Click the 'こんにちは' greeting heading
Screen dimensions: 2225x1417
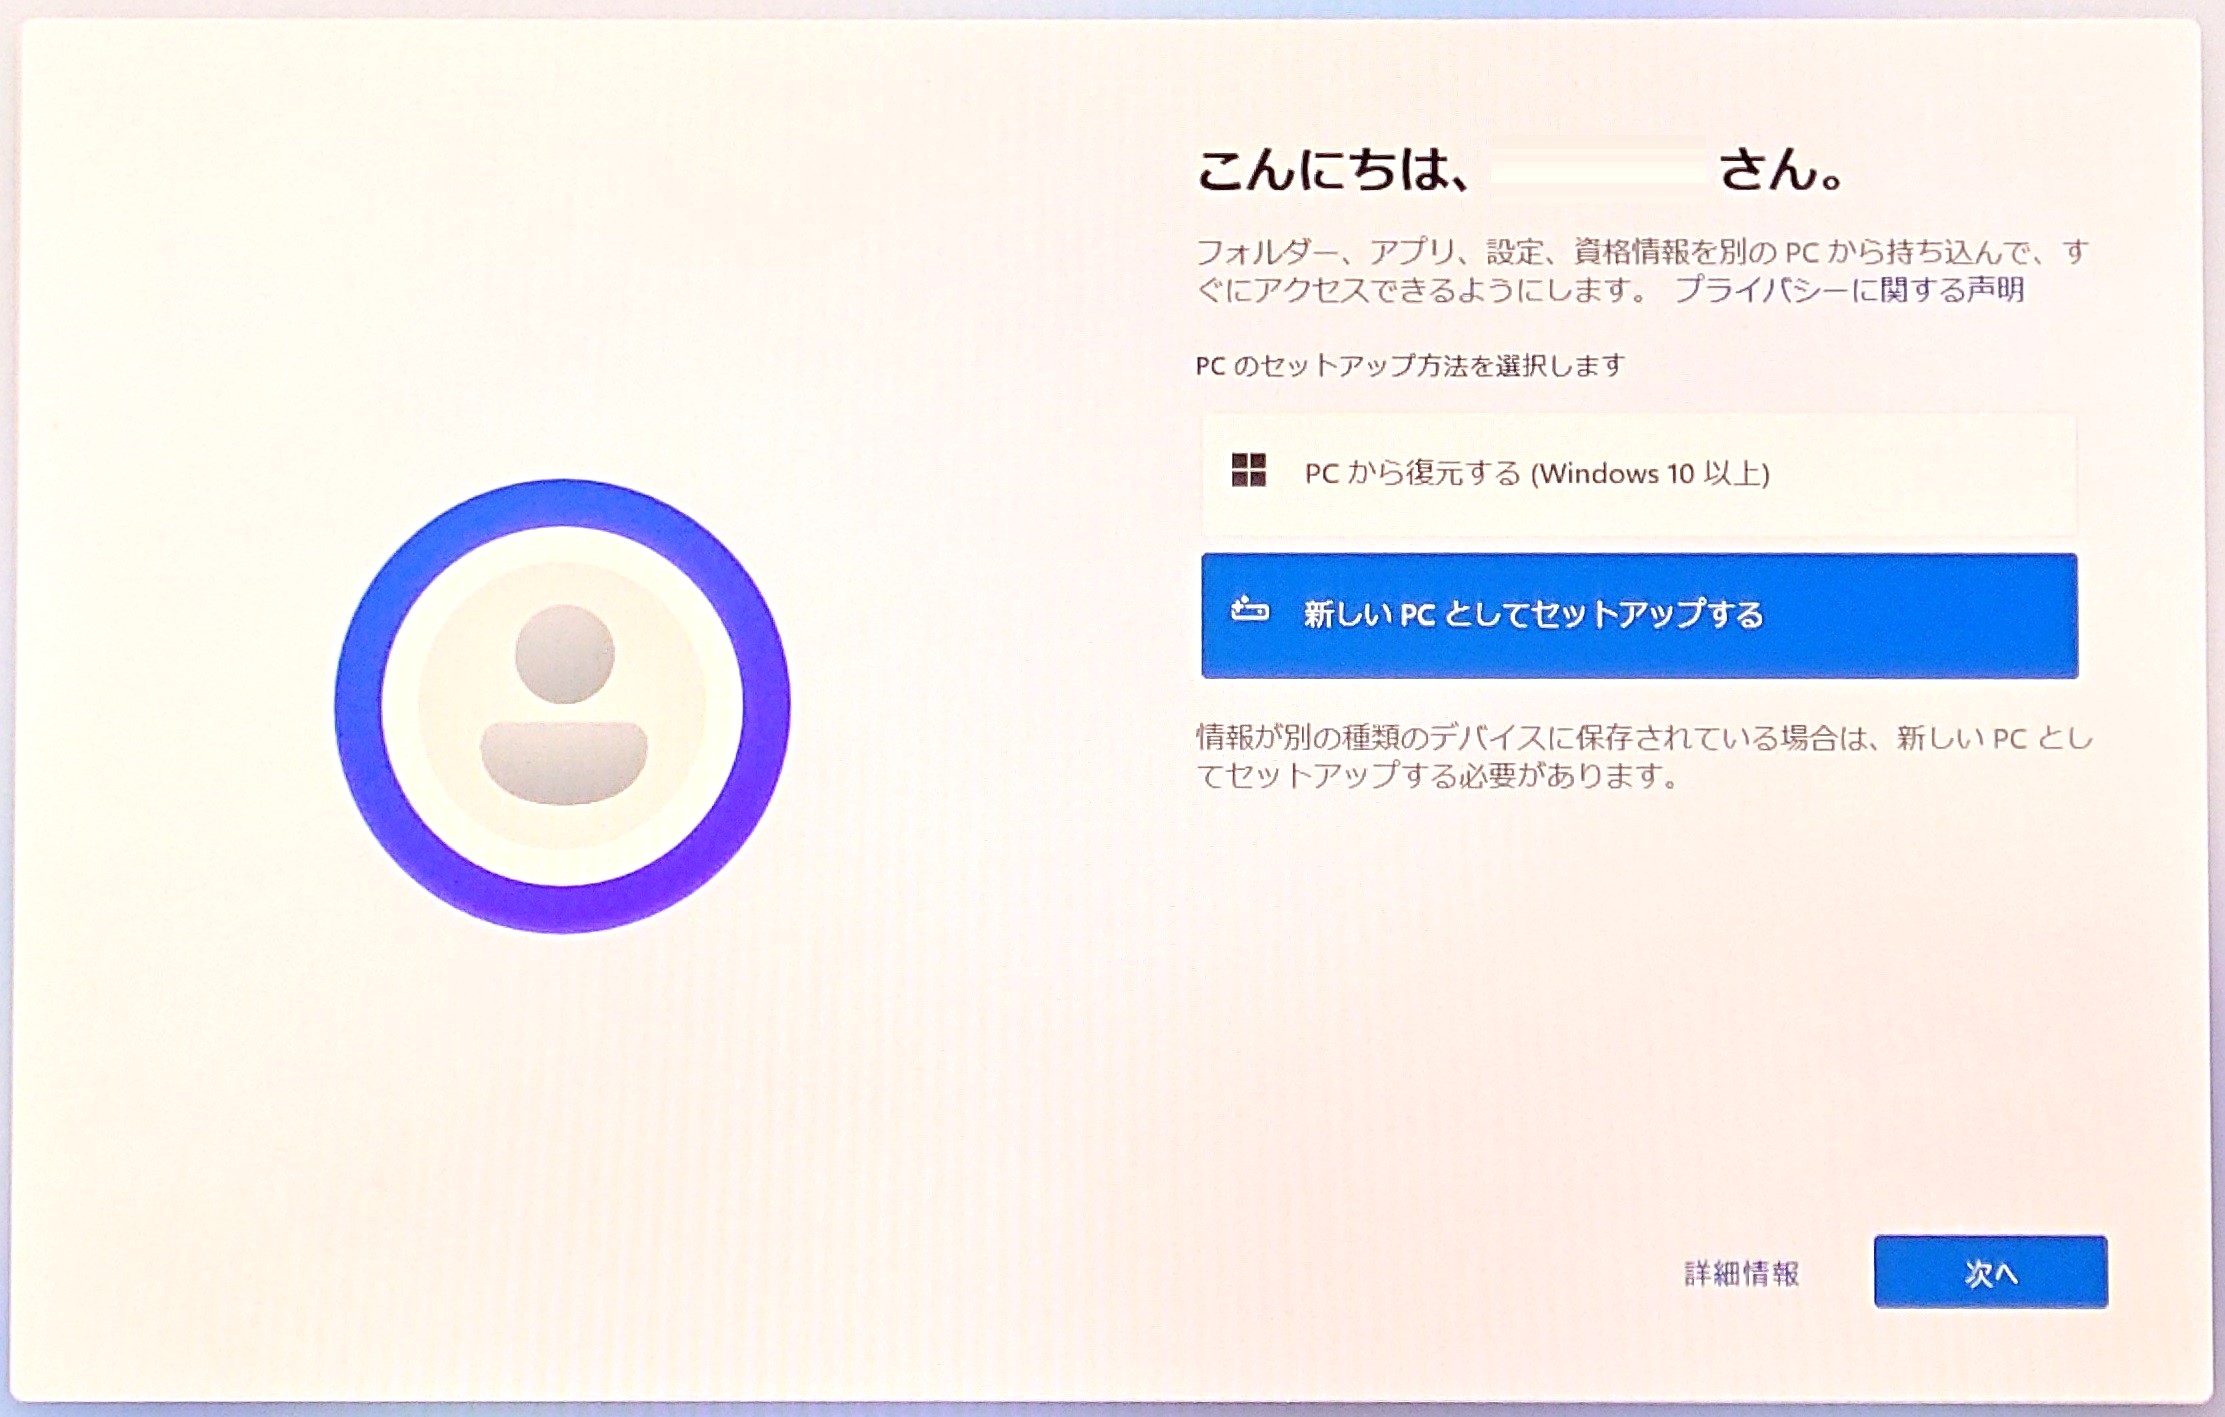(x=1521, y=170)
